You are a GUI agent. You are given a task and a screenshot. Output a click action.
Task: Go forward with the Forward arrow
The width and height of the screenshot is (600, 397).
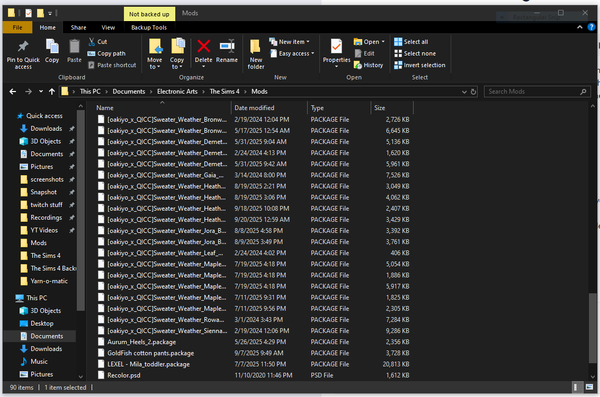coord(28,91)
